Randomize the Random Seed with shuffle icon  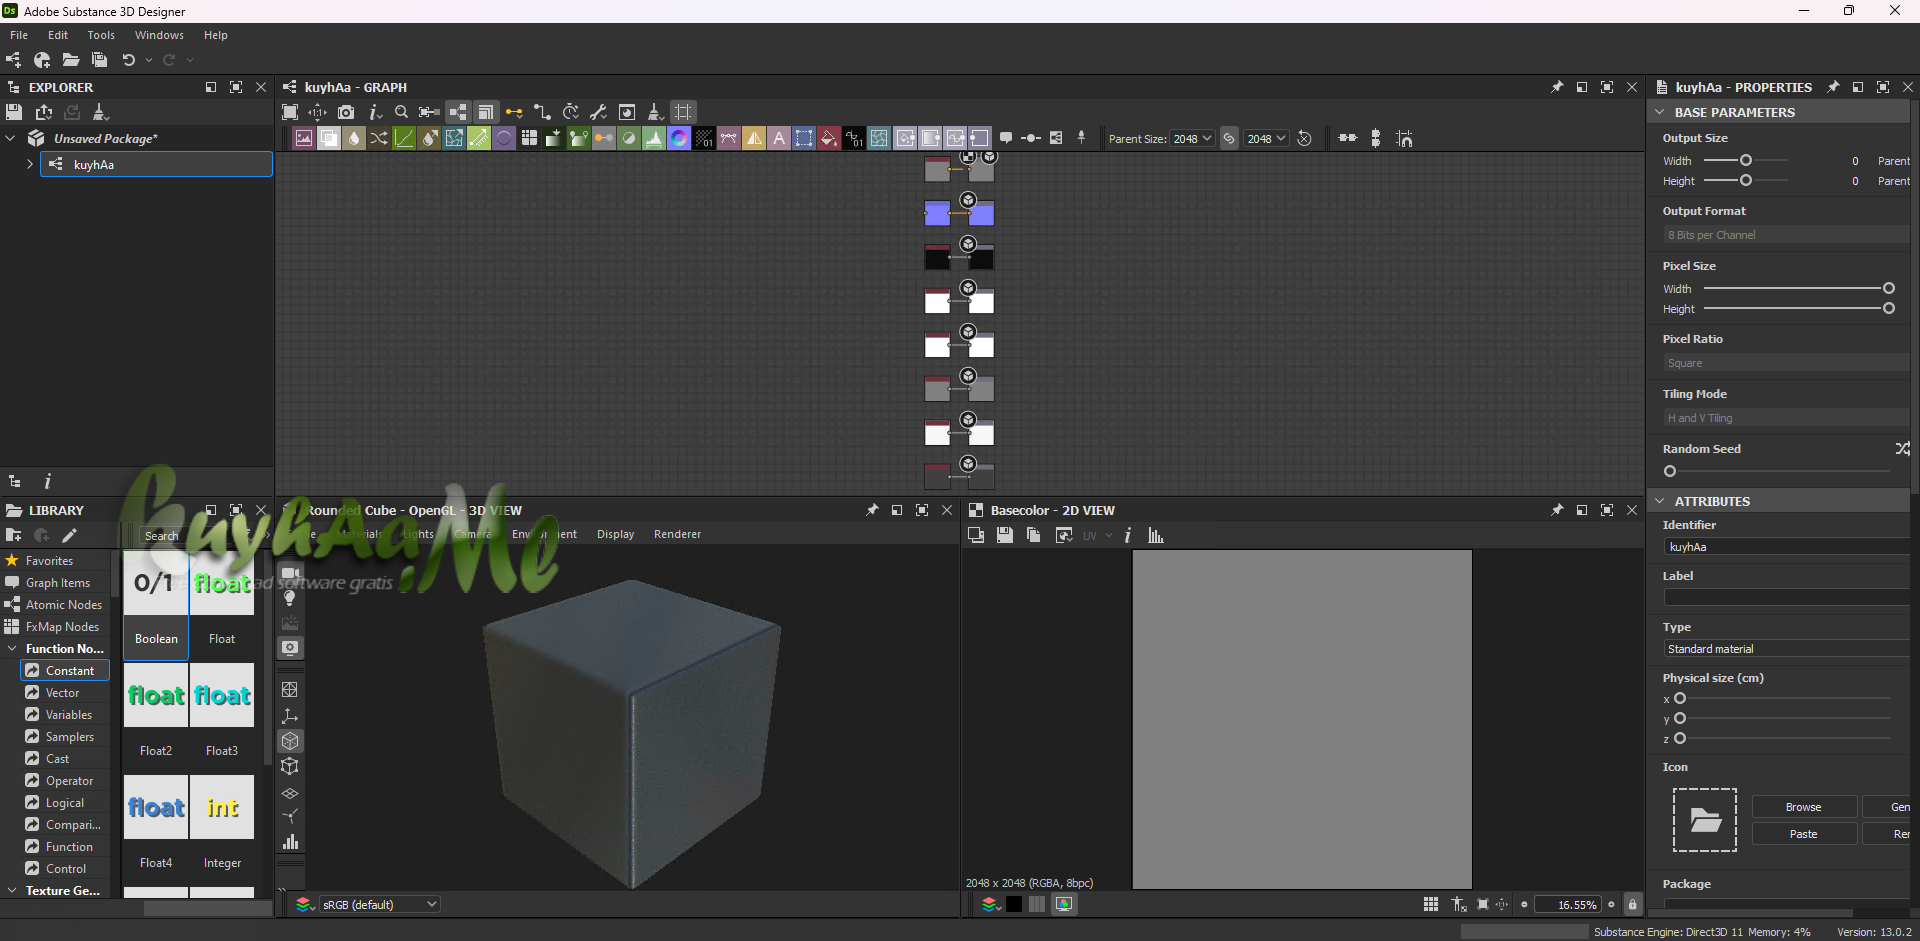point(1902,449)
